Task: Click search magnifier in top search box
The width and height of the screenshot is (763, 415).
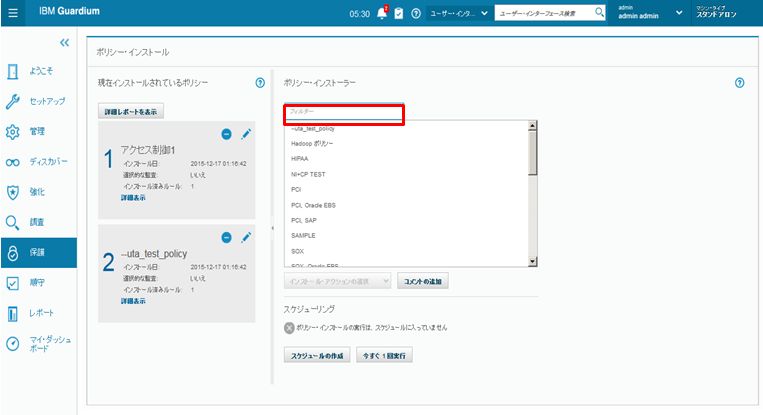Action: (600, 13)
